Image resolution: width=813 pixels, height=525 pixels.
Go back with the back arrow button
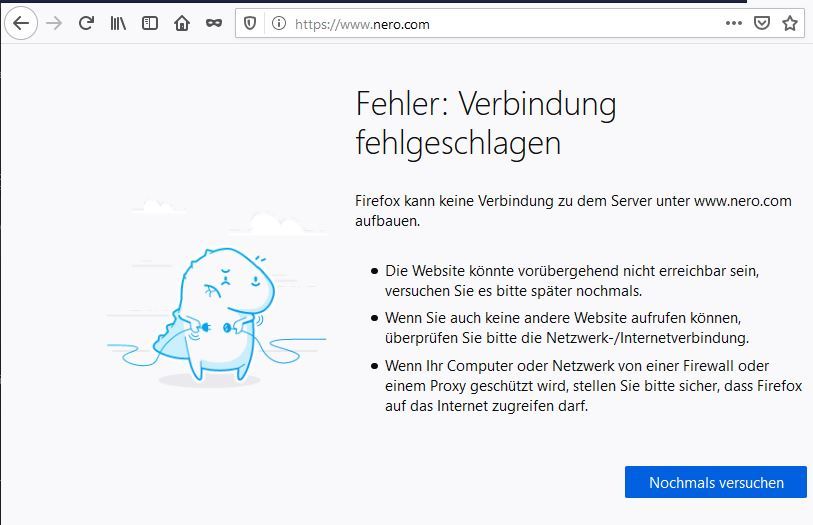coord(21,23)
